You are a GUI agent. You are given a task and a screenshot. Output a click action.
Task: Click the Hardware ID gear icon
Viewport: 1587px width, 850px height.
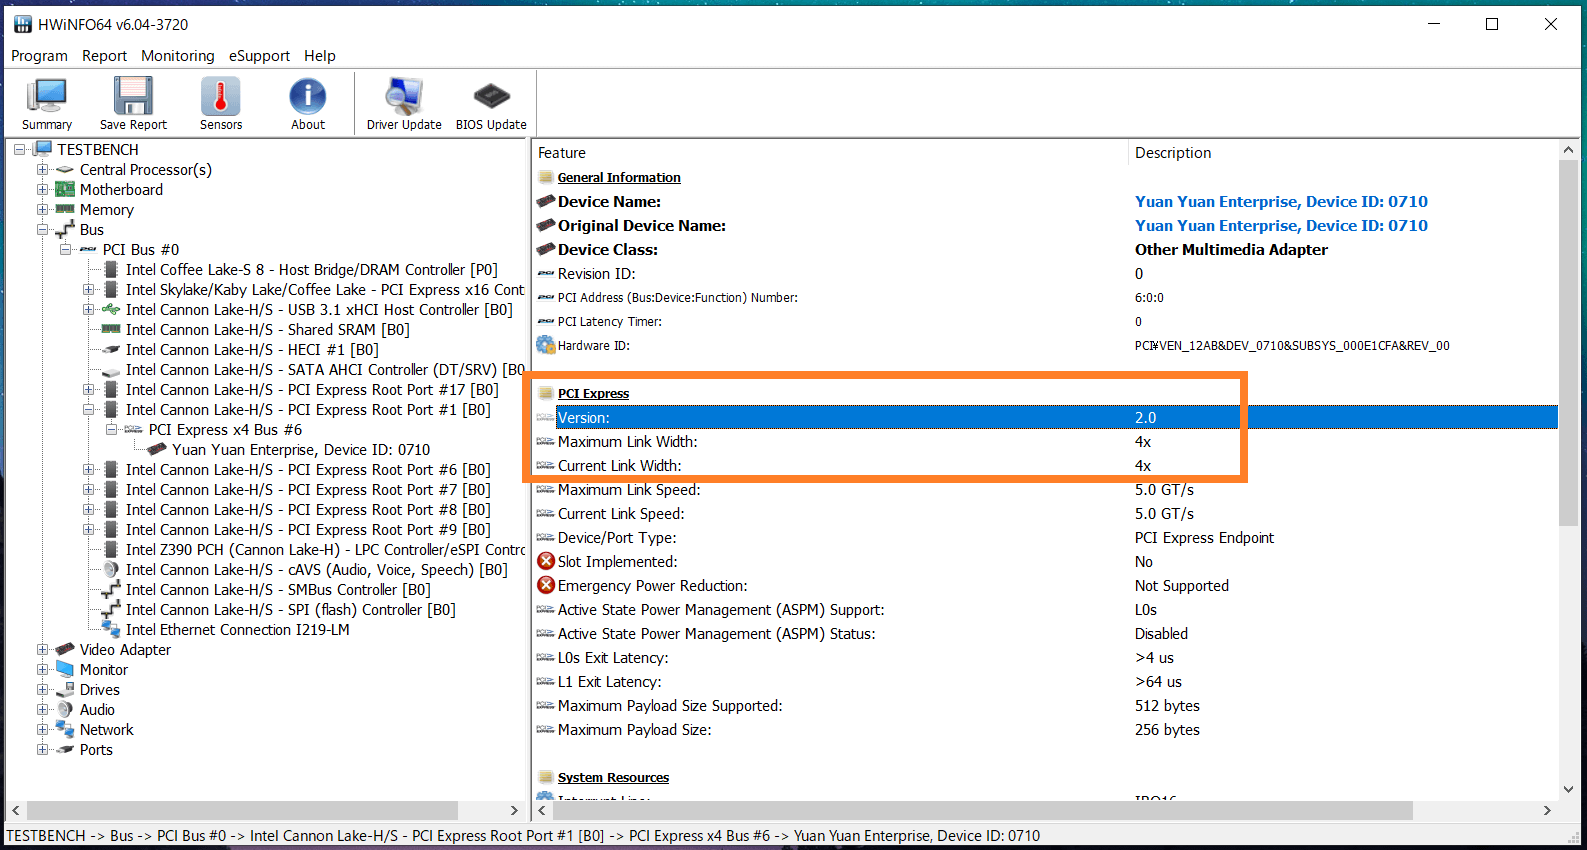546,345
